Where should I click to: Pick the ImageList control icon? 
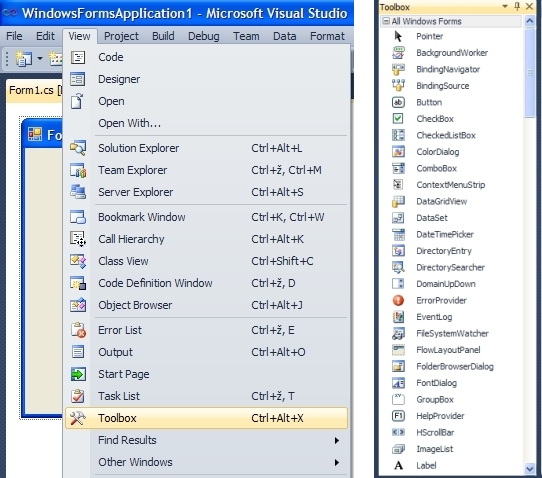[398, 449]
